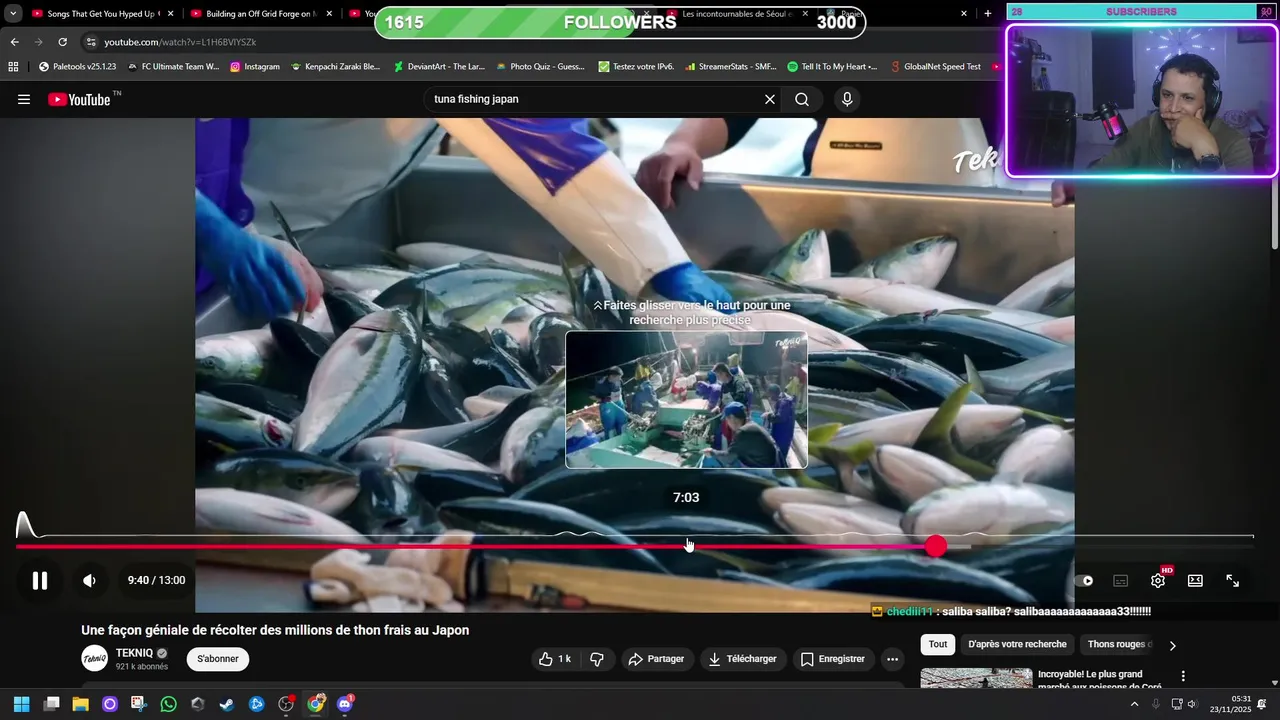The height and width of the screenshot is (720, 1280).
Task: Go back with the browser back arrow
Action: pos(14,42)
